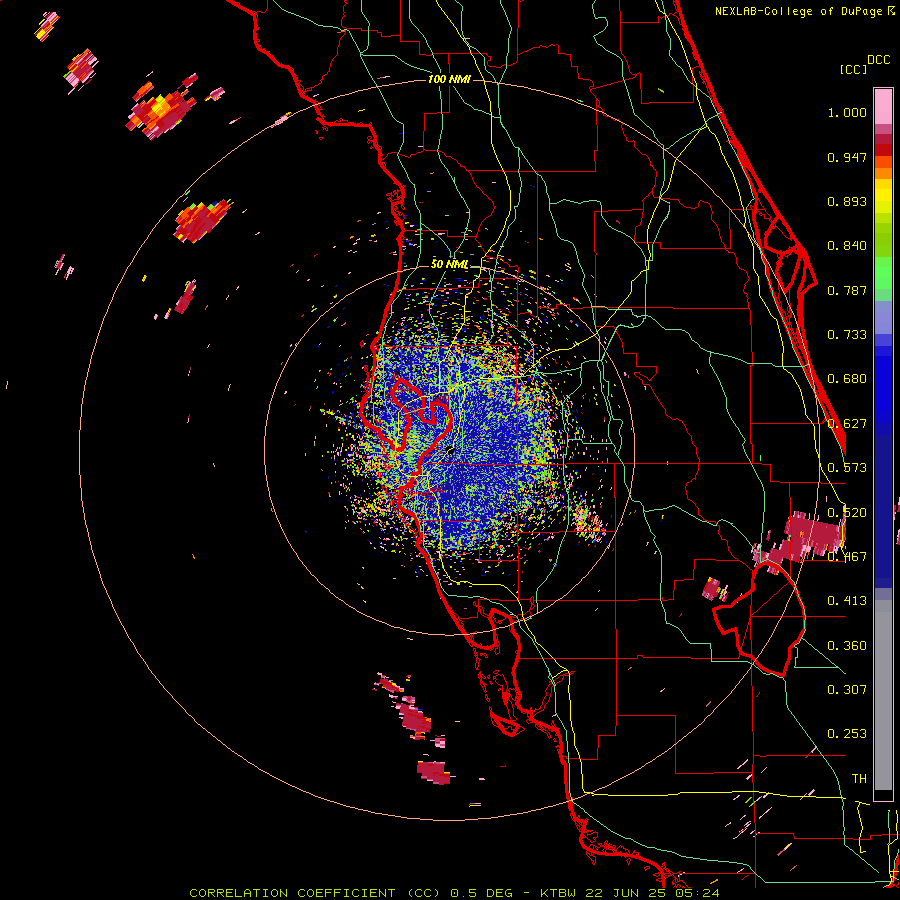
Task: Click the 0.947 value on the CC scale
Action: pos(847,157)
